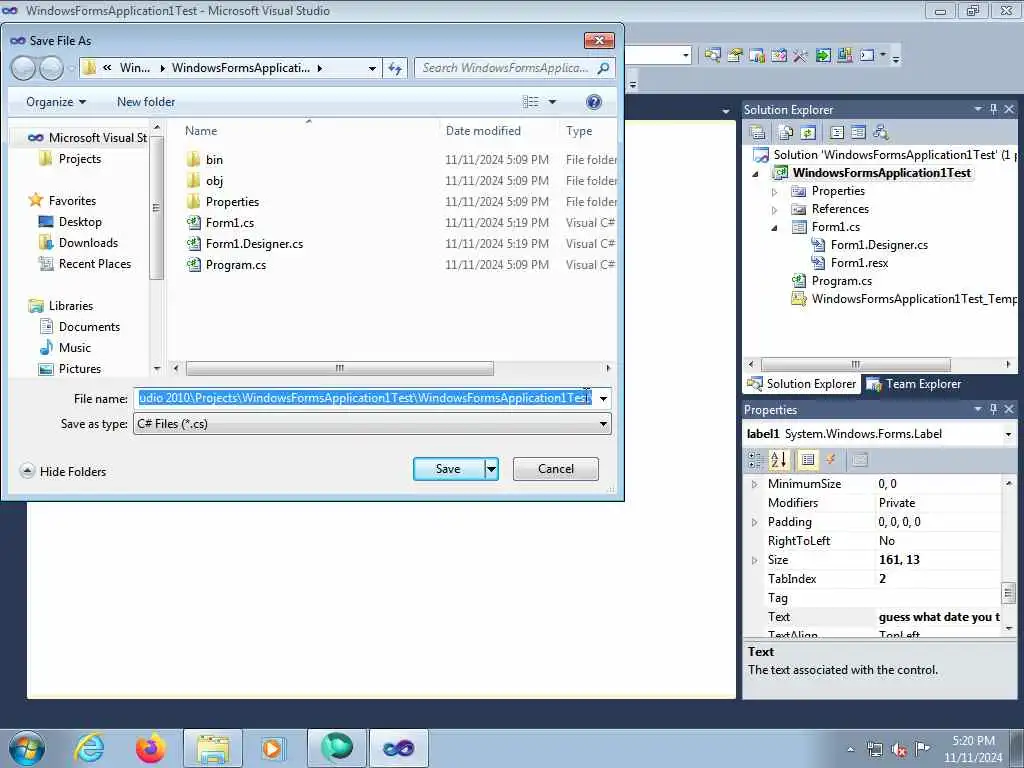Open the label1 object selector dropdown

click(1008, 434)
